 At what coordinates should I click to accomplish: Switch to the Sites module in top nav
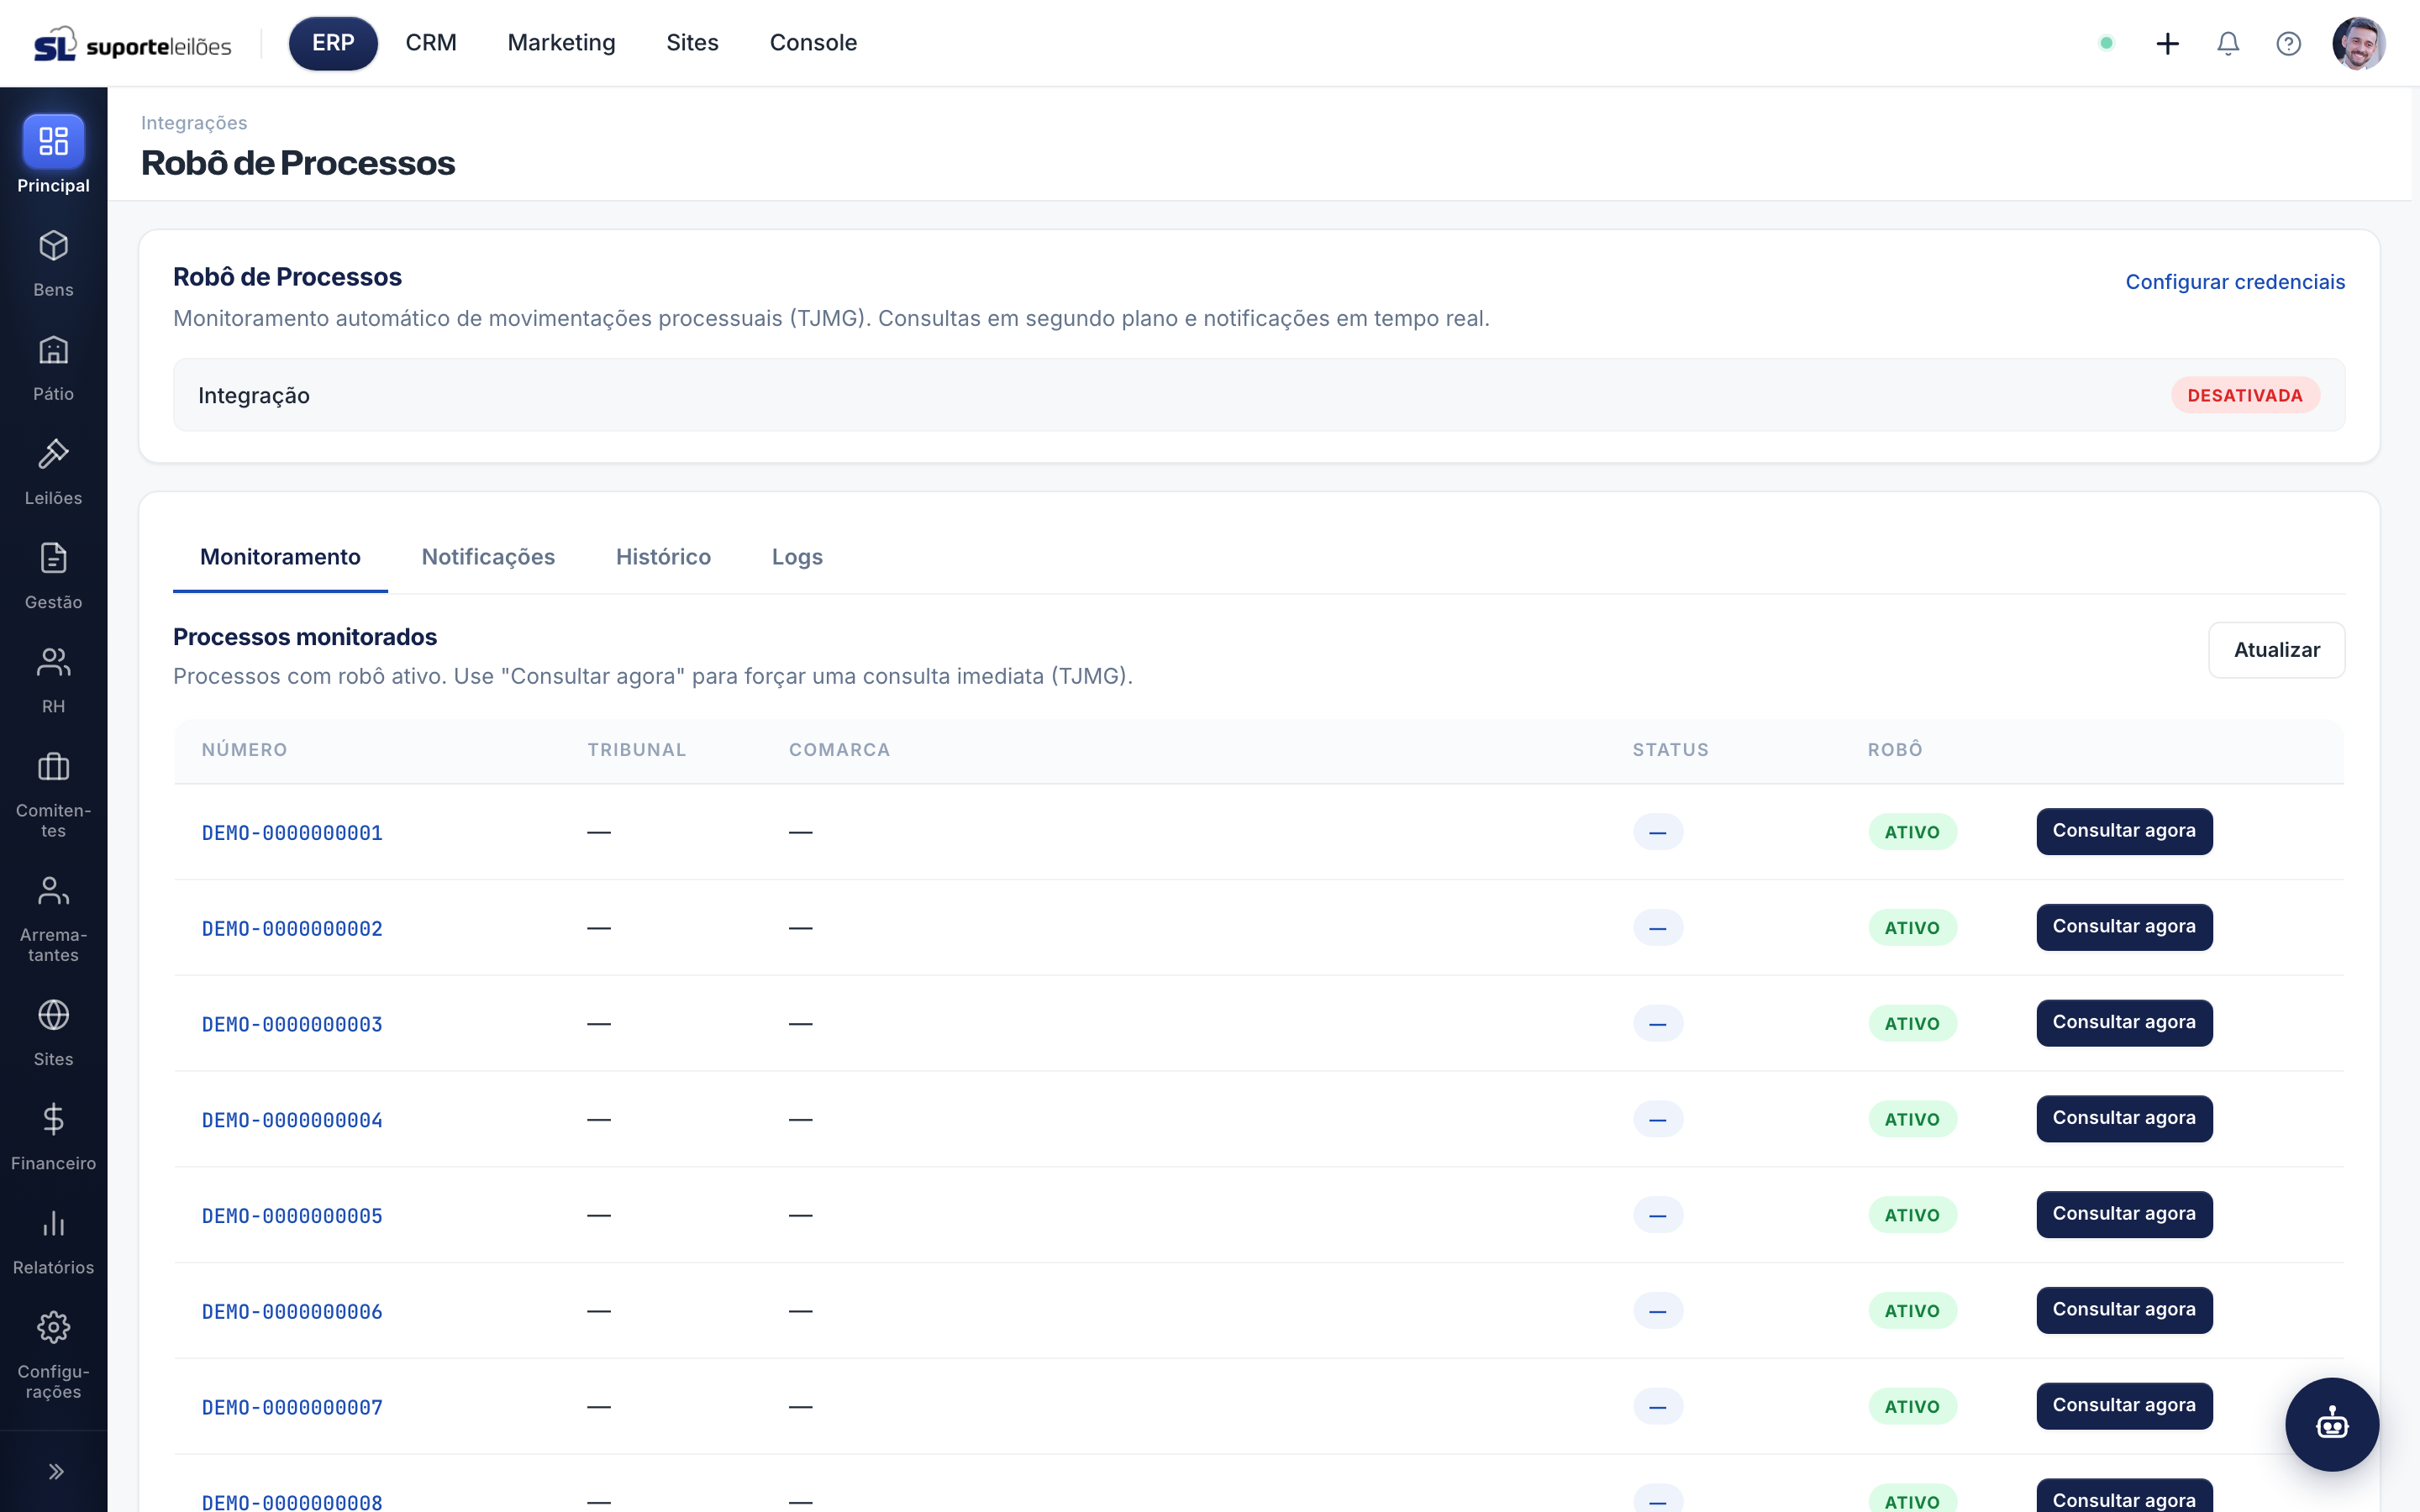pyautogui.click(x=692, y=43)
